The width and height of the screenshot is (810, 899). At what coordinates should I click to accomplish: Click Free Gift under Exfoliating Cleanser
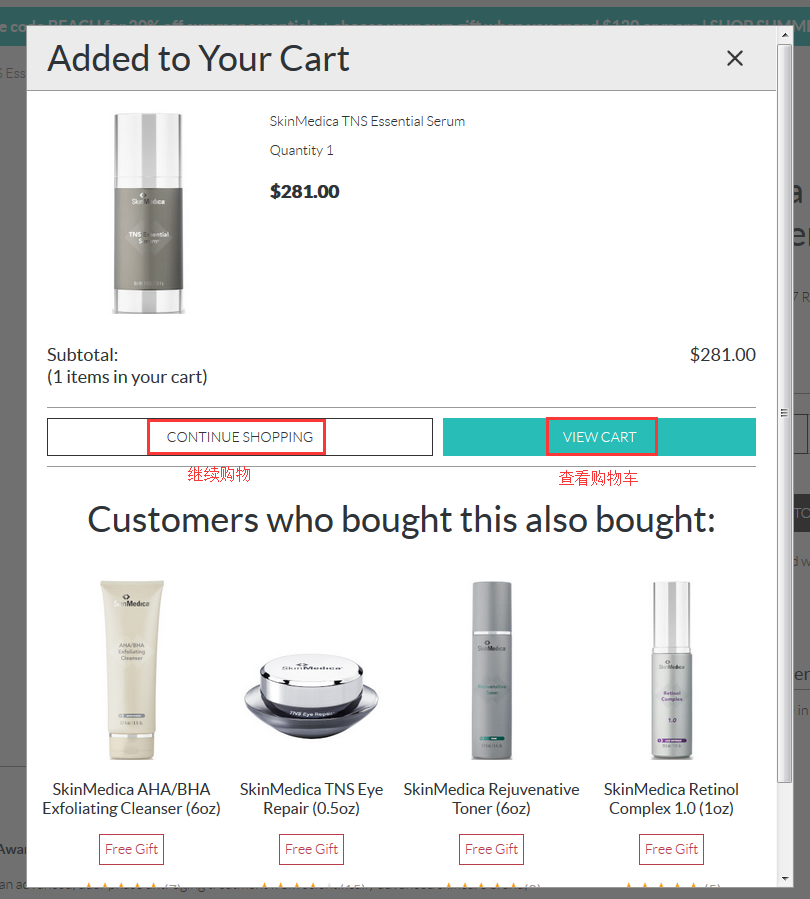point(131,849)
